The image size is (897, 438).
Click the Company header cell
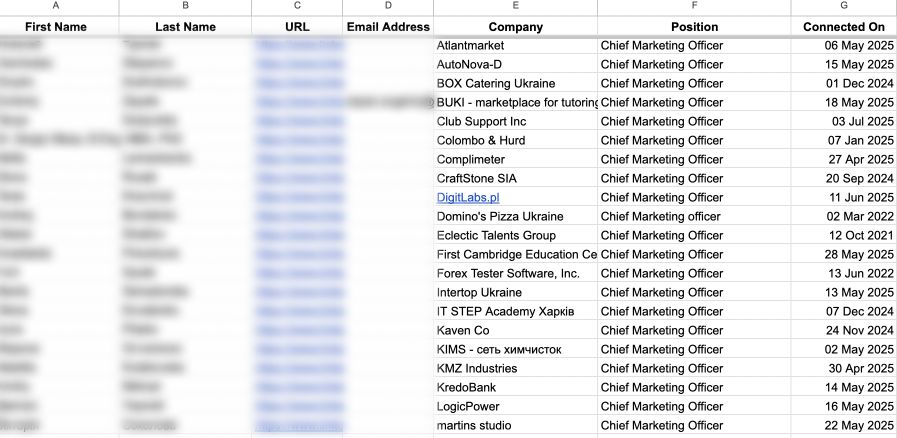(515, 27)
